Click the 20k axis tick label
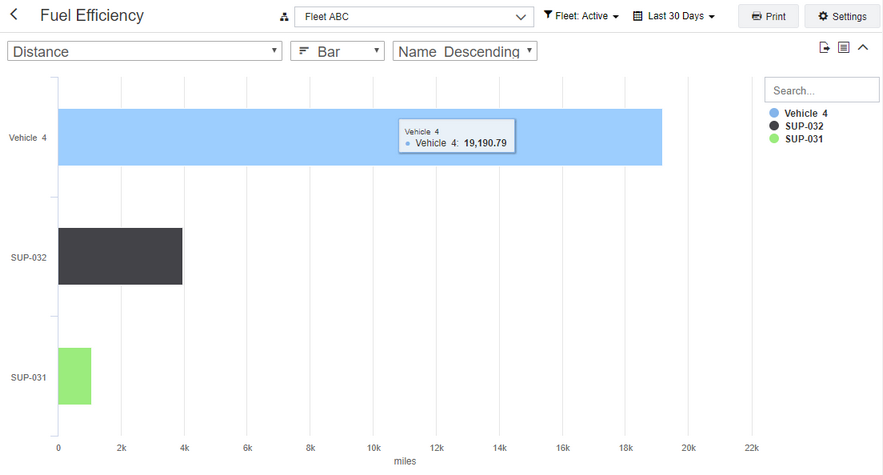This screenshot has width=883, height=475. tap(689, 448)
